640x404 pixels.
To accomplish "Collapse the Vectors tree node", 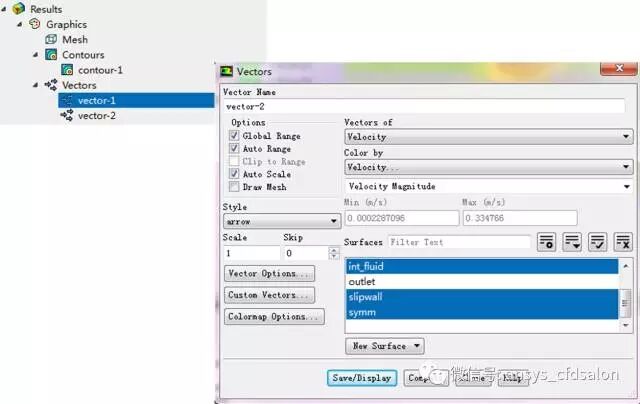I will [36, 85].
